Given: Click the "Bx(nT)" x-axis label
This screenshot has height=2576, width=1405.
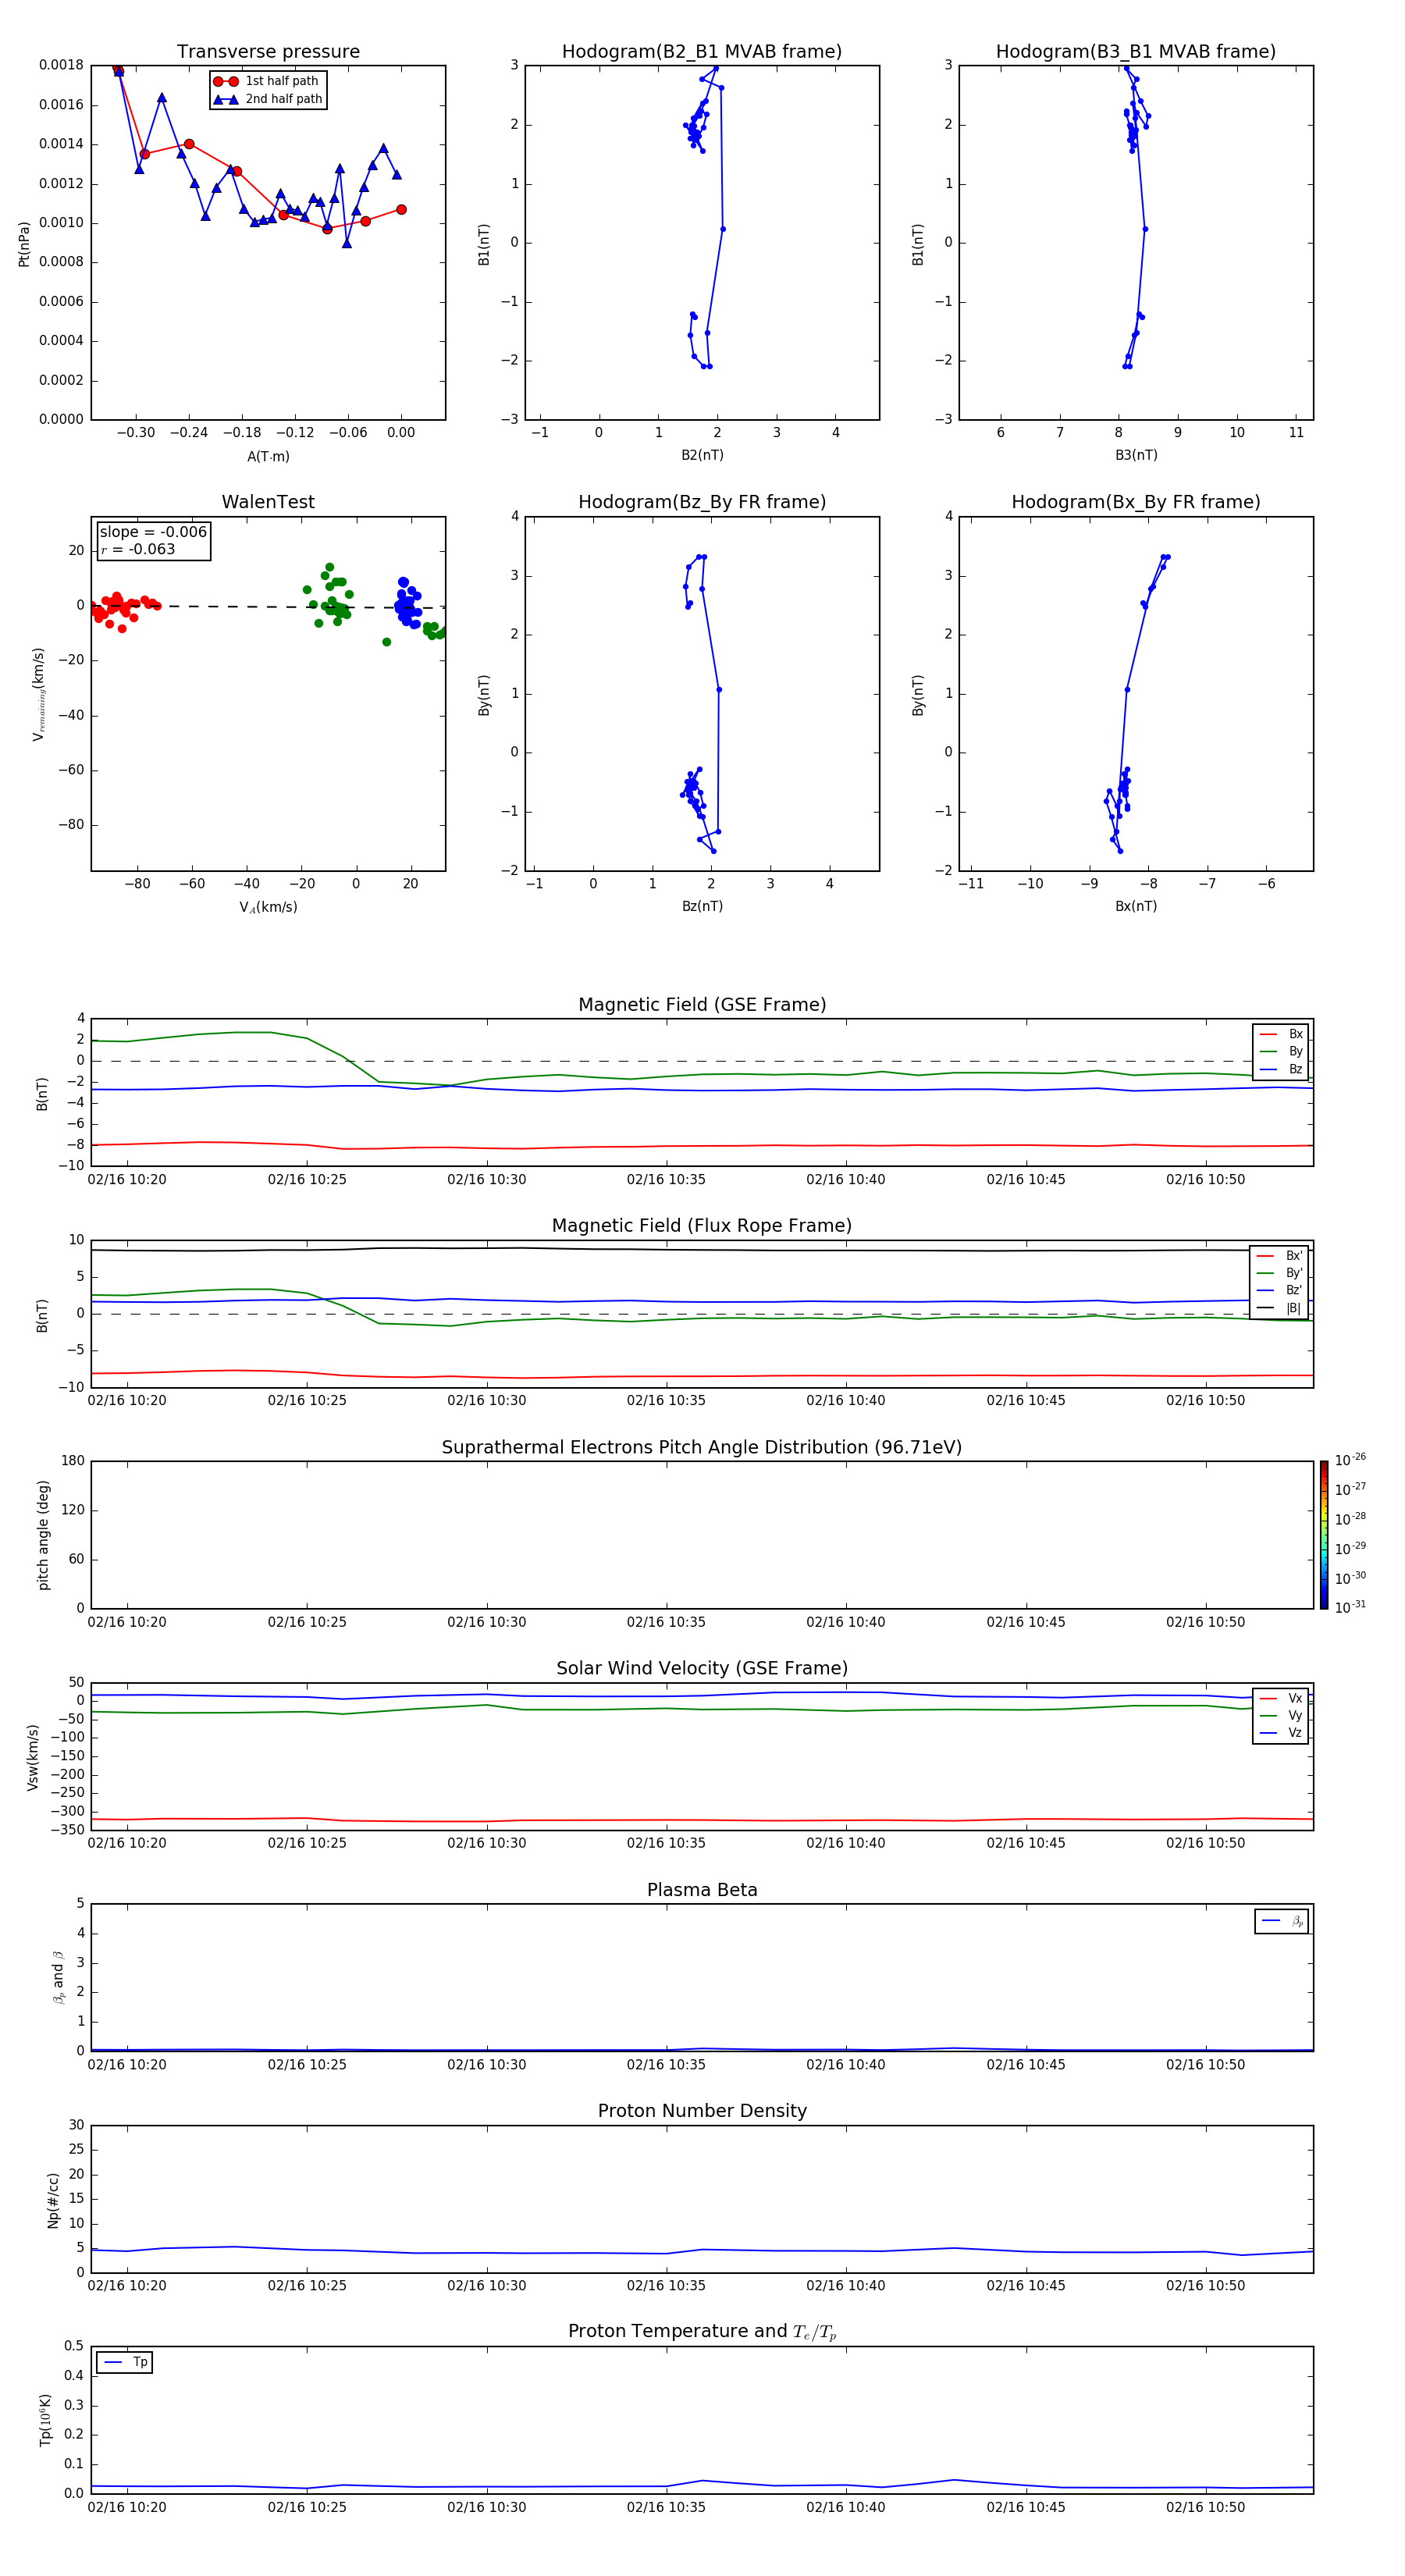Looking at the screenshot, I should tap(1136, 906).
